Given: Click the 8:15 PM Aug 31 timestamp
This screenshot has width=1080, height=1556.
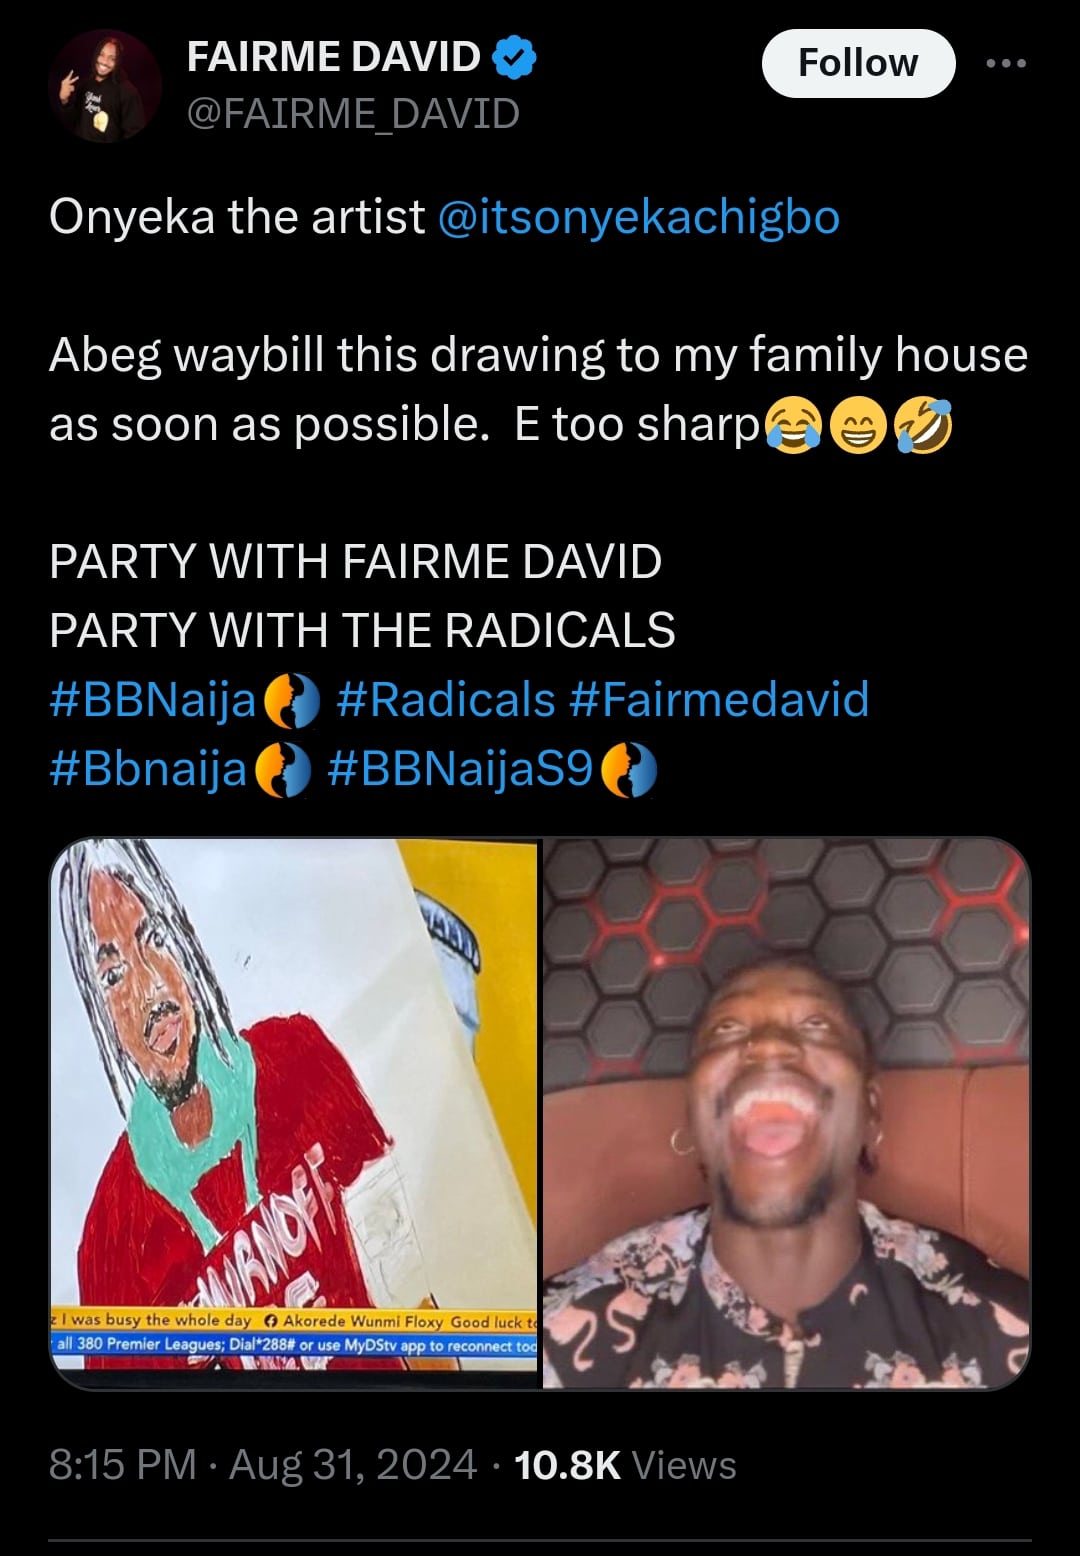Looking at the screenshot, I should (x=262, y=1465).
